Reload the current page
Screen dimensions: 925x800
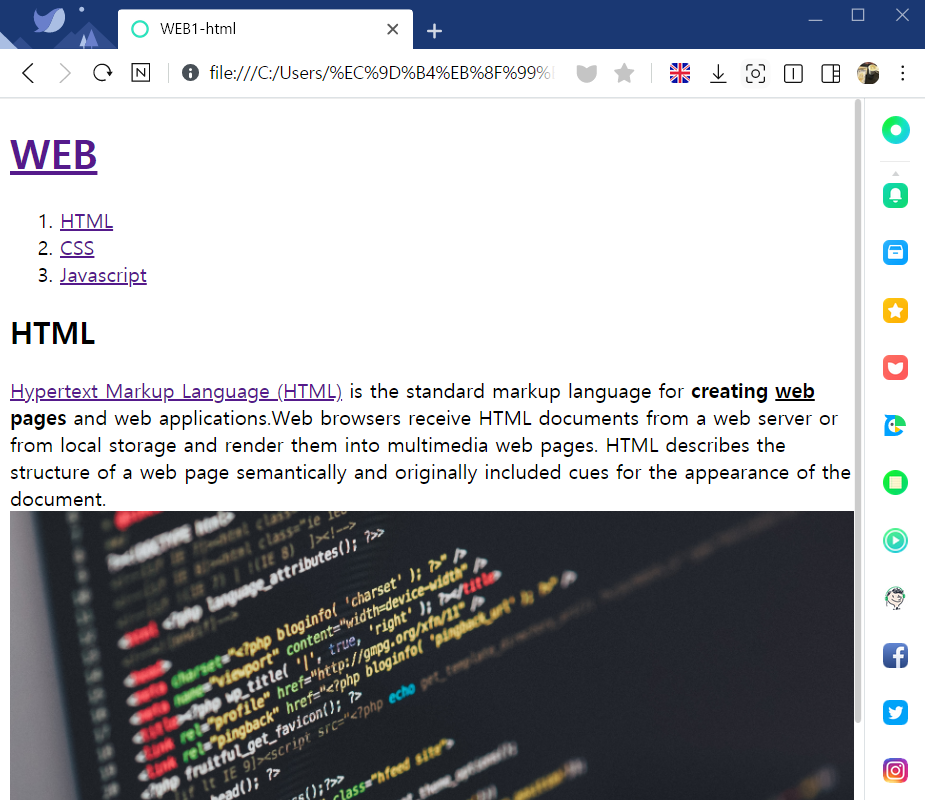pos(102,73)
